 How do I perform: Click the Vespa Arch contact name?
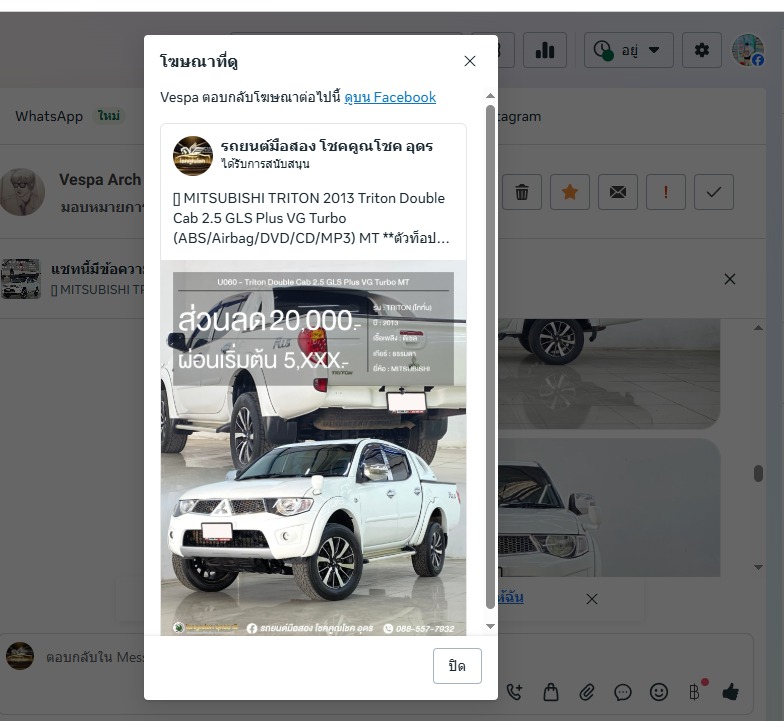coord(100,179)
